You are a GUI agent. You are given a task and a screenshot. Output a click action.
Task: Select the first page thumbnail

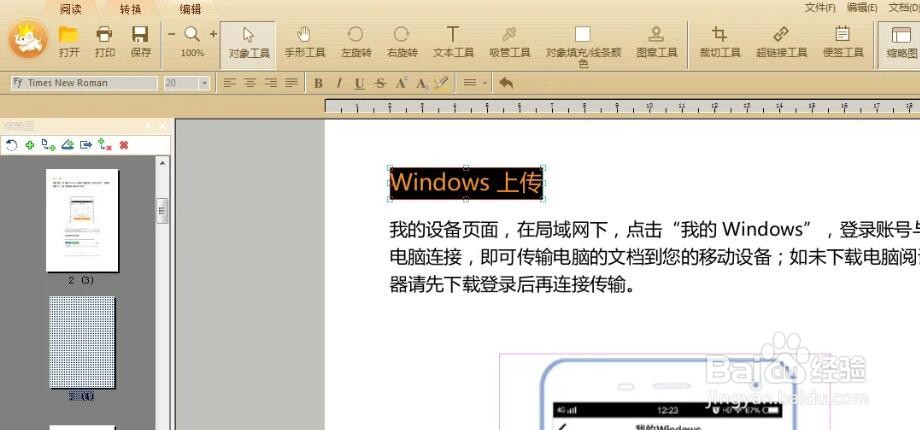click(82, 221)
